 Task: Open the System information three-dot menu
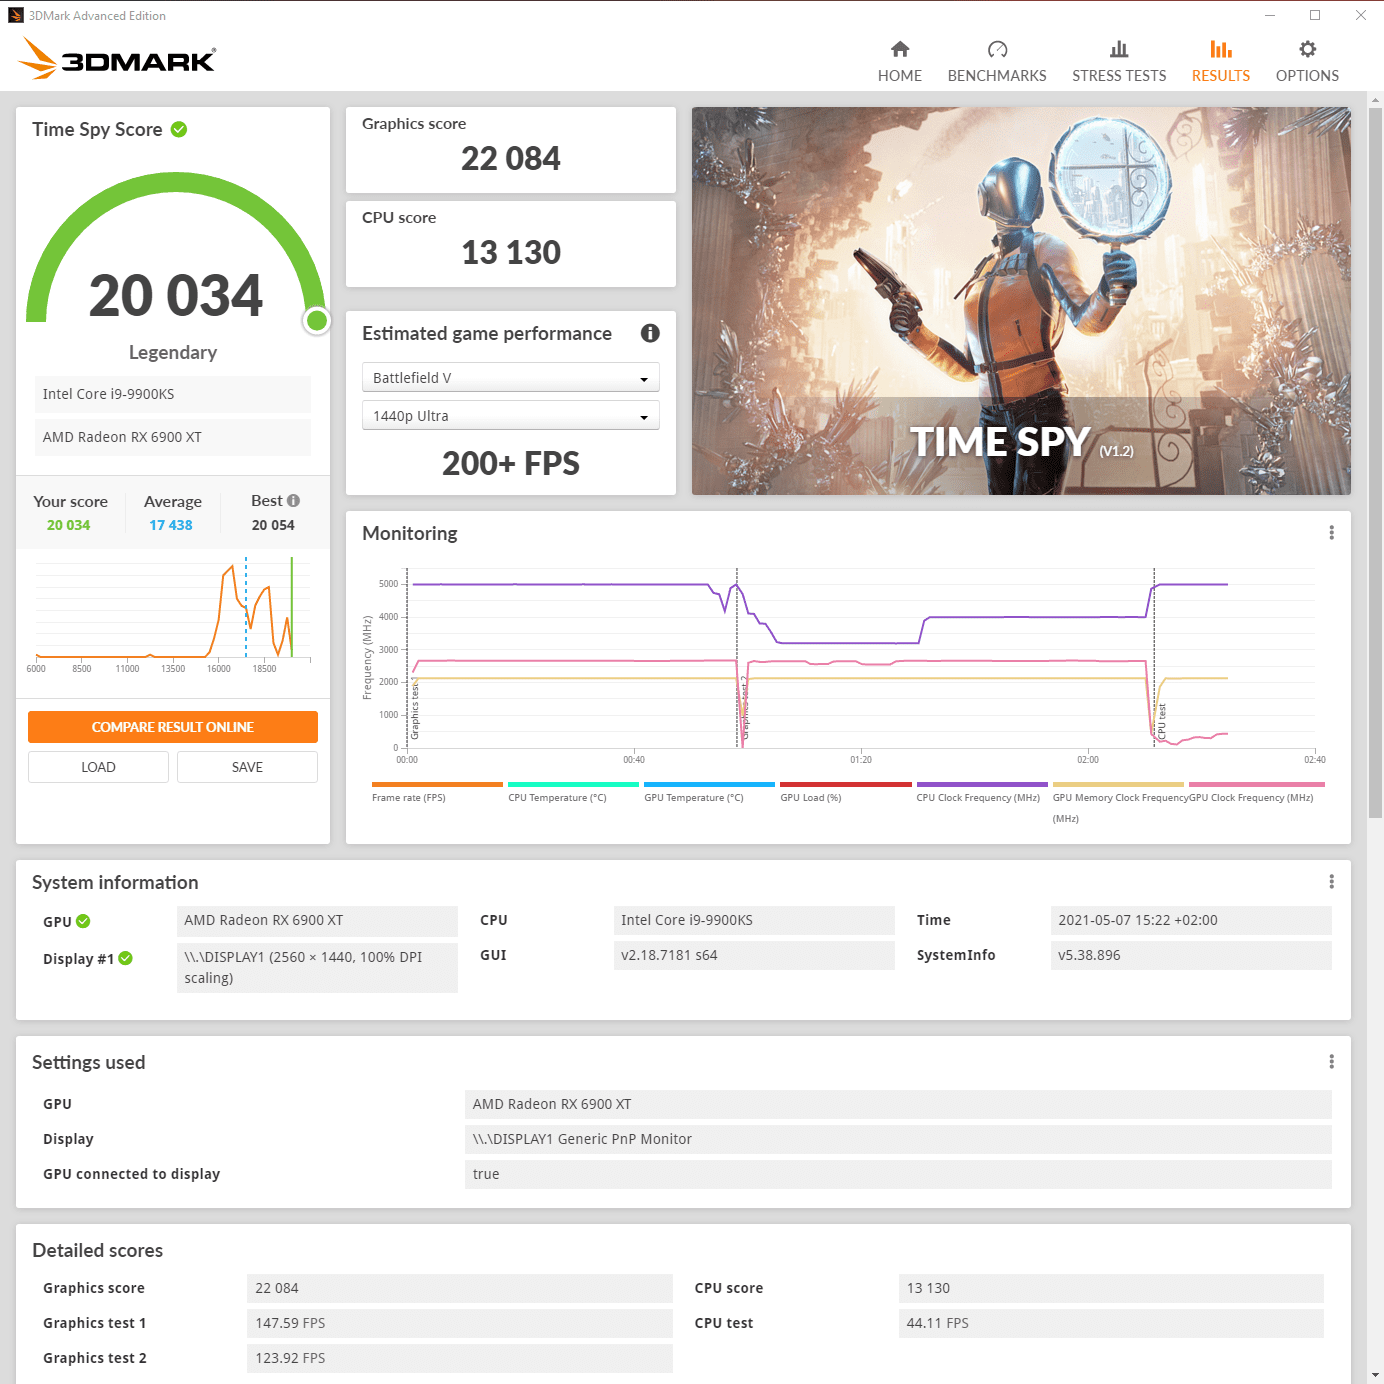1331,881
